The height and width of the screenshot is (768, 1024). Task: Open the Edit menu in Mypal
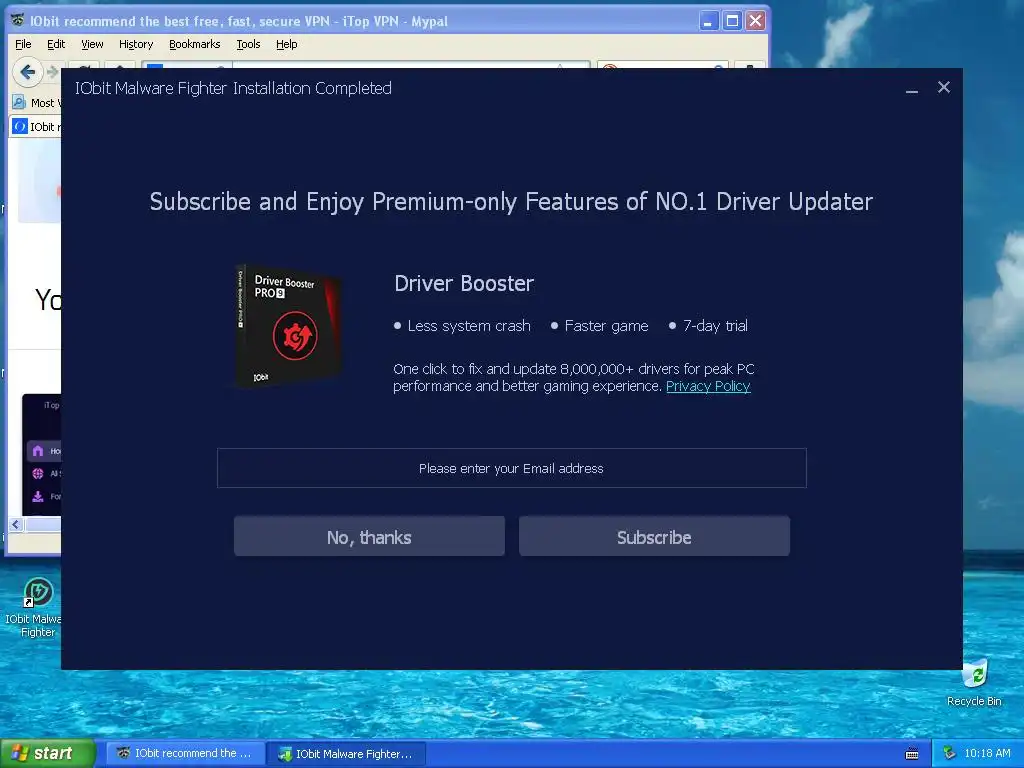click(56, 44)
